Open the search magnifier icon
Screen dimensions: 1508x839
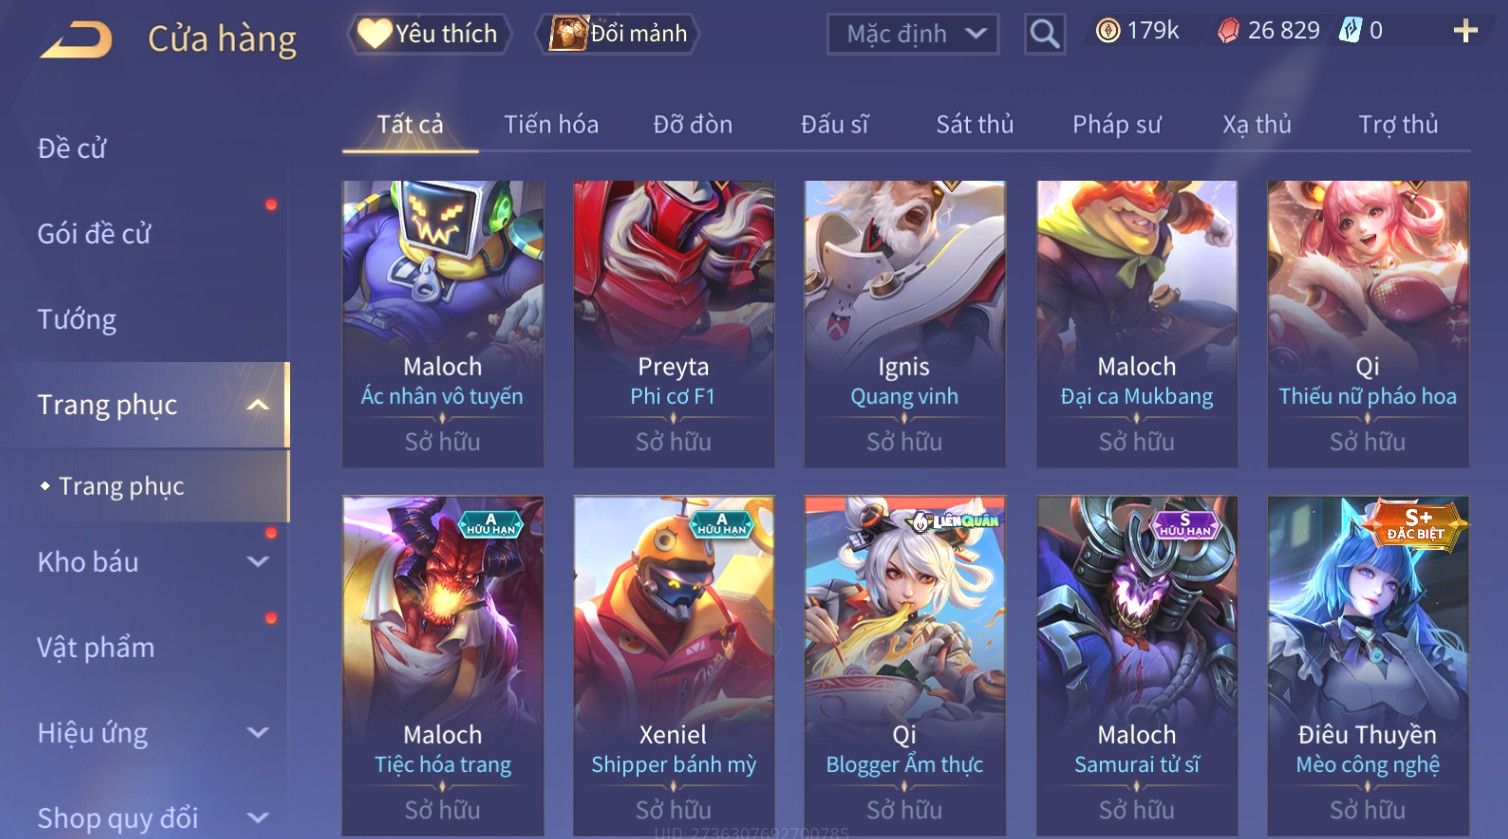click(1045, 34)
